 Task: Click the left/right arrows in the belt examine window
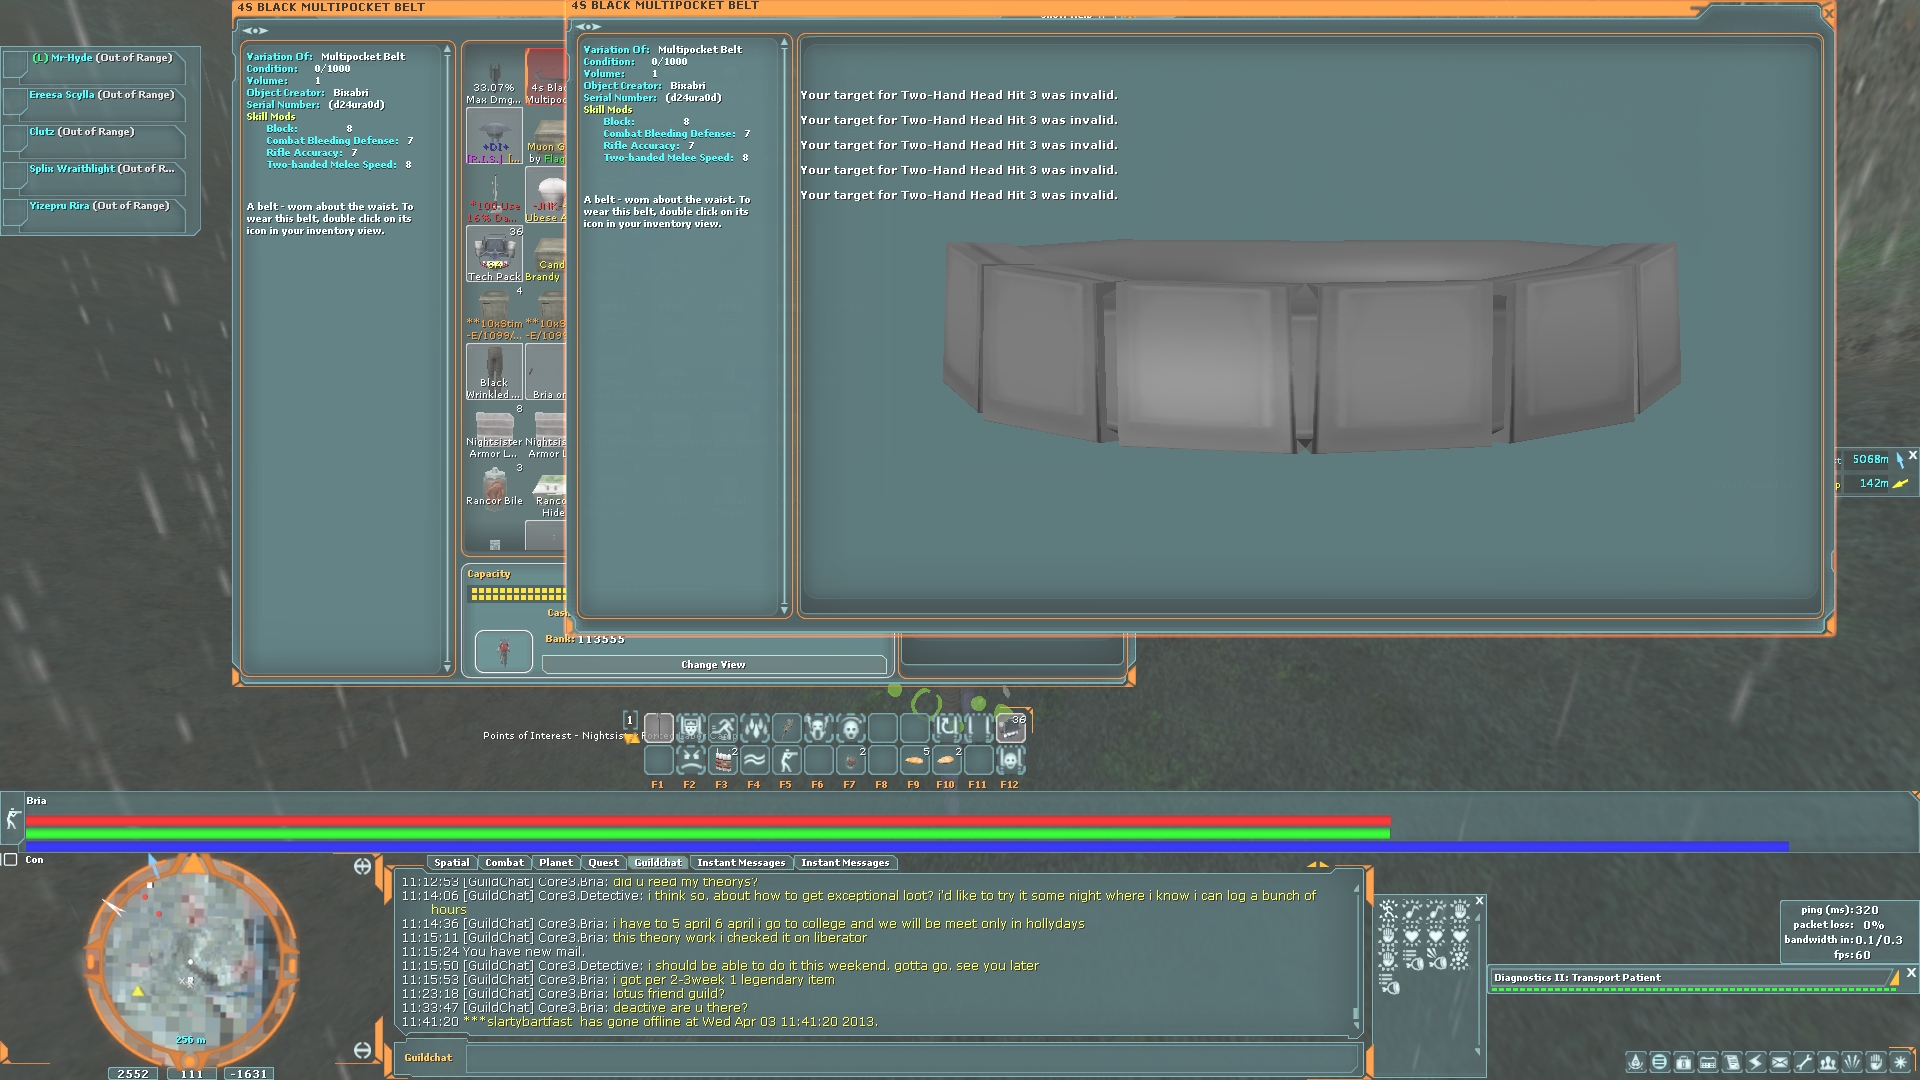coord(588,27)
